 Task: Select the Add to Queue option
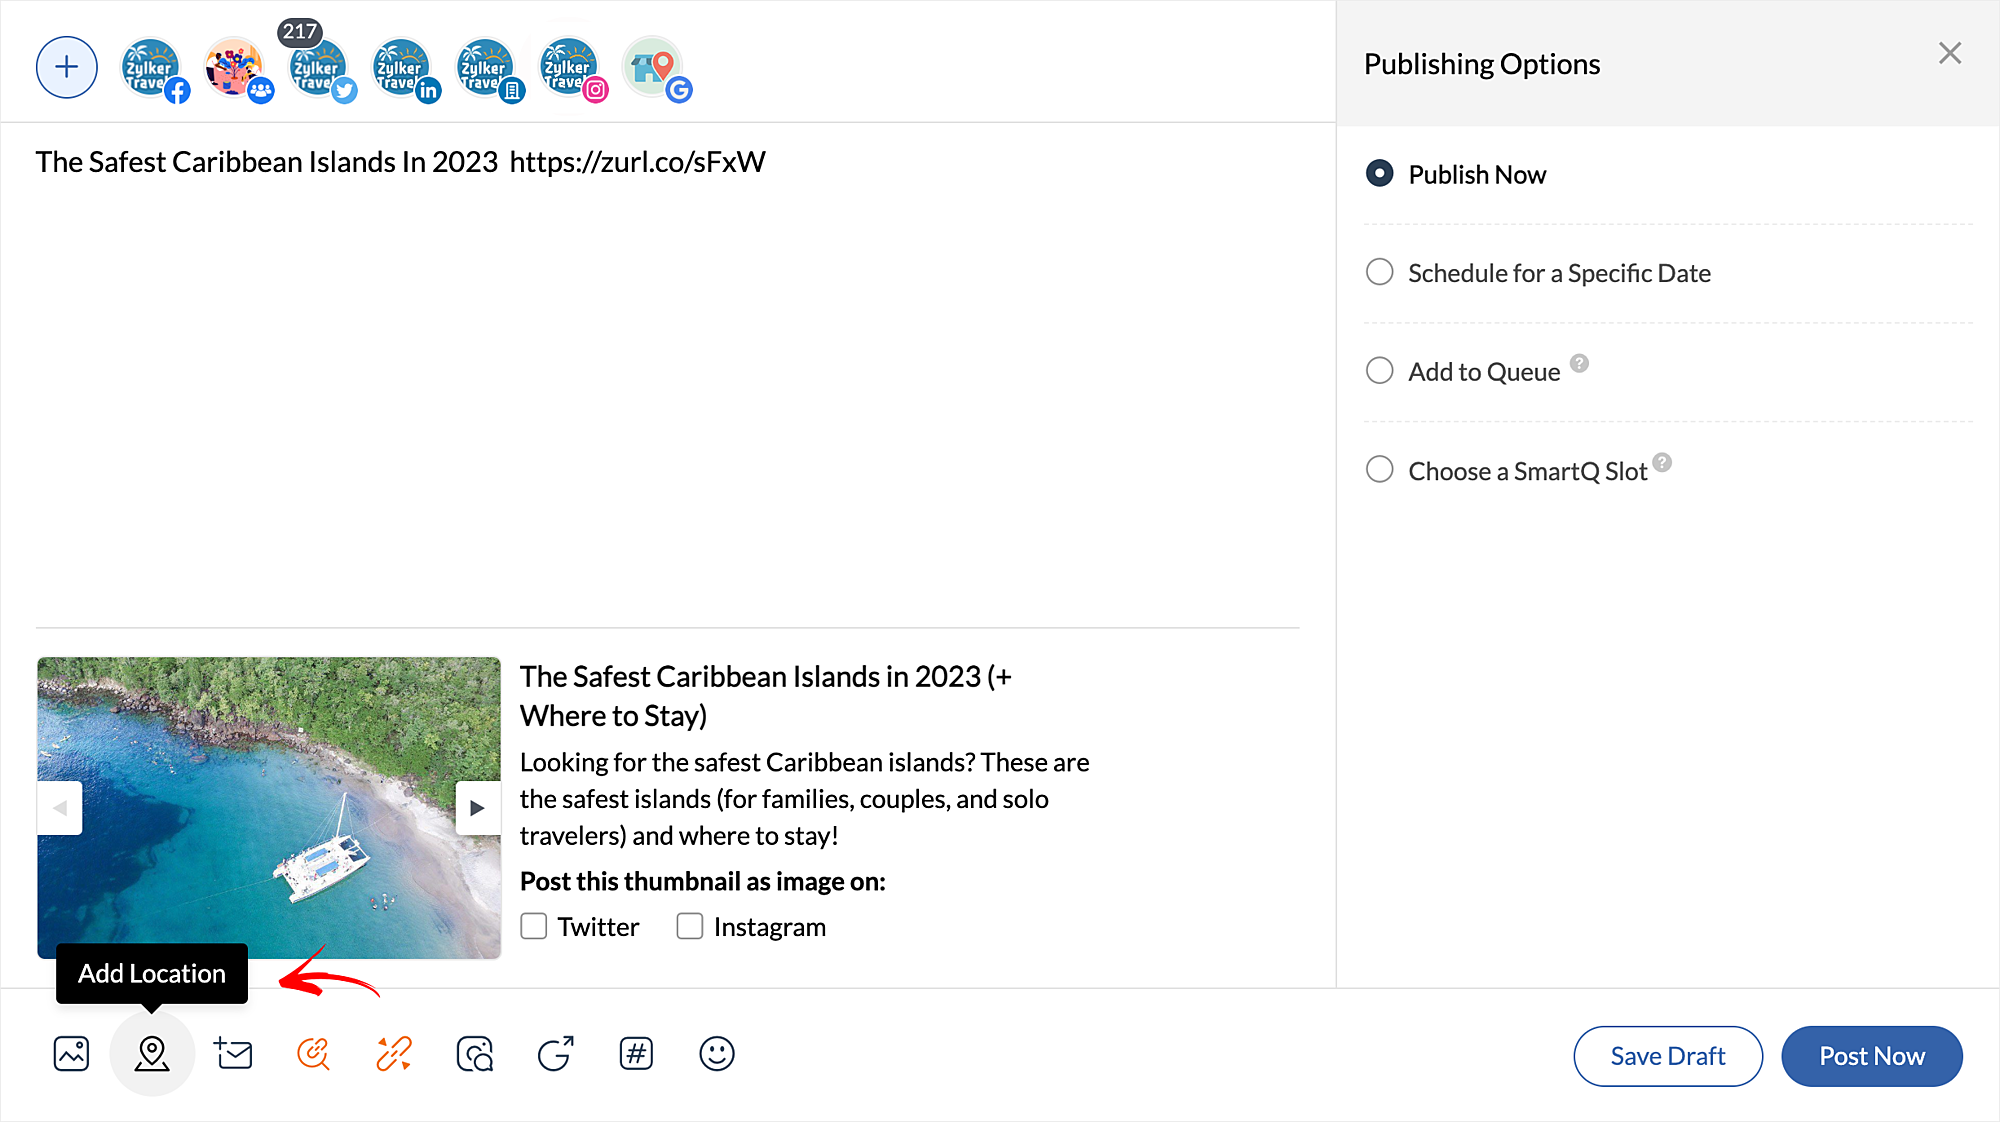1380,371
